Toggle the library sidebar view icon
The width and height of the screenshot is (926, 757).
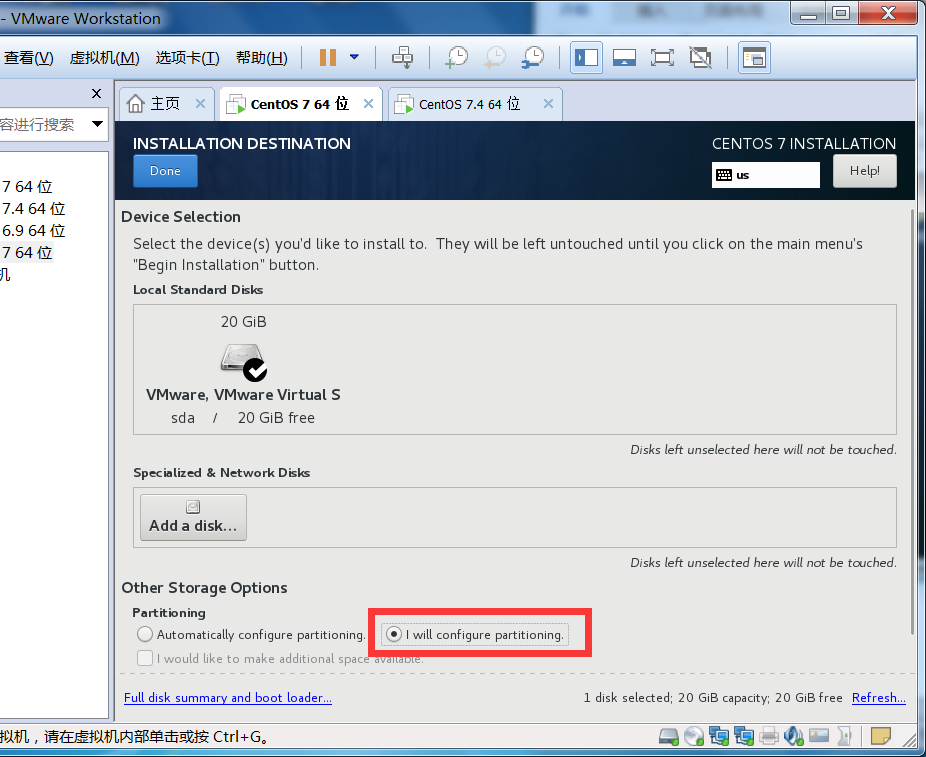click(586, 57)
